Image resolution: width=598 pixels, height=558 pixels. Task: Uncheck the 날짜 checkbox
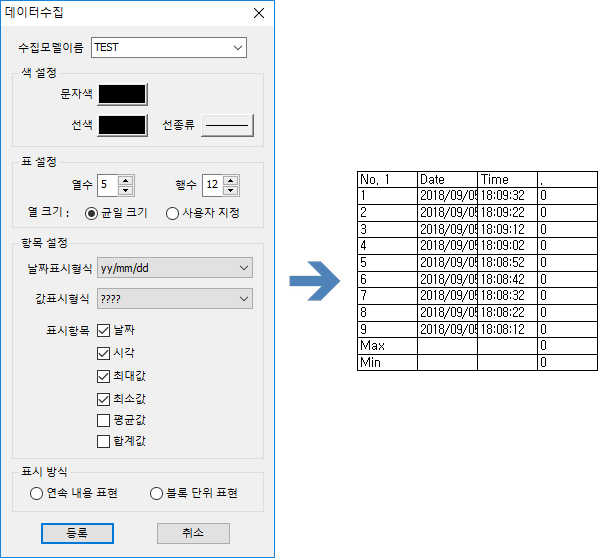coord(103,330)
